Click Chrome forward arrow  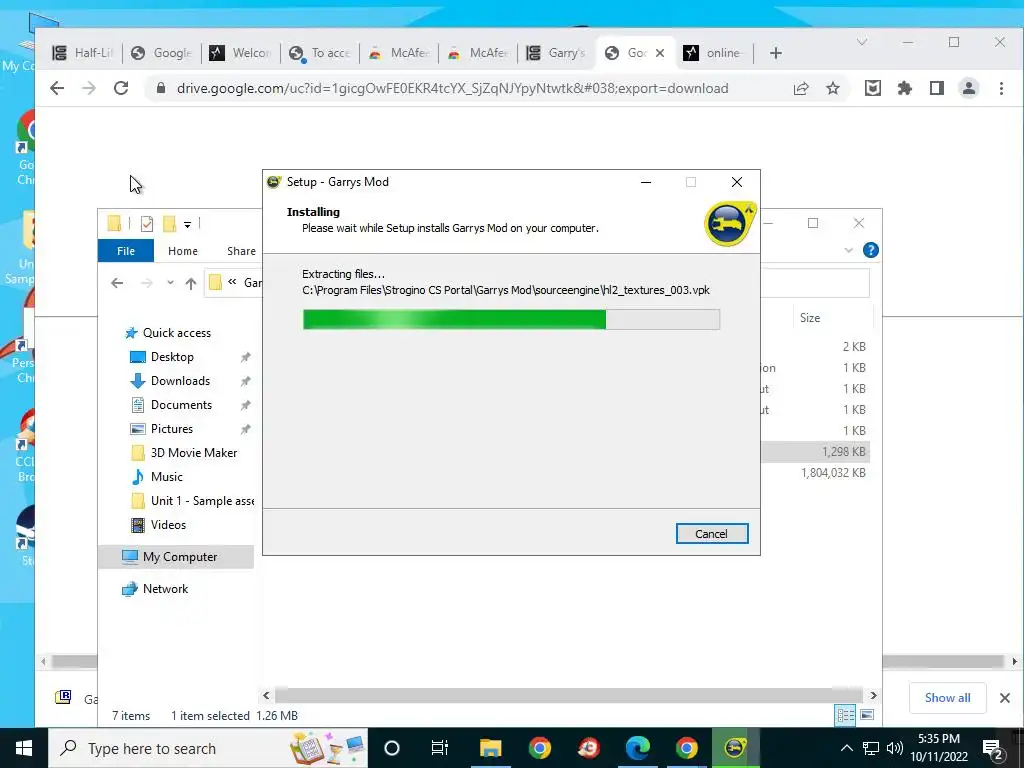pyautogui.click(x=89, y=88)
